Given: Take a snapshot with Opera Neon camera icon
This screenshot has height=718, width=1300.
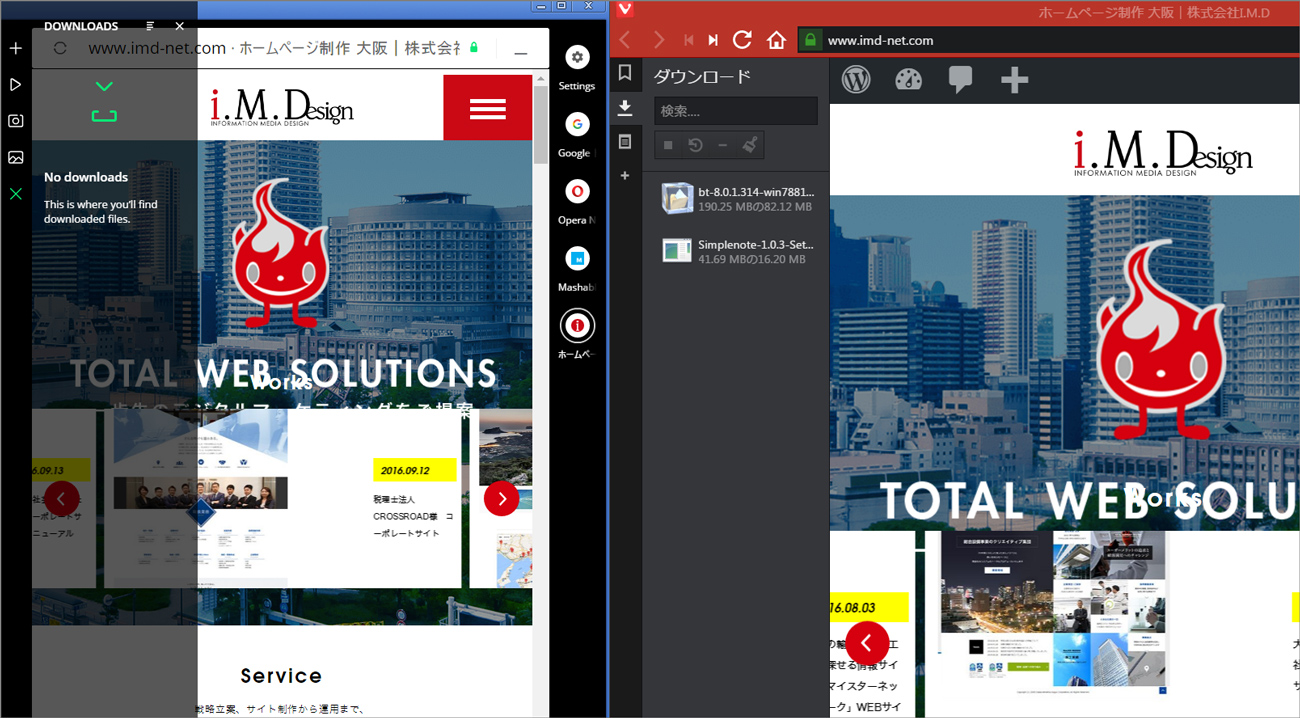Looking at the screenshot, I should [16, 121].
